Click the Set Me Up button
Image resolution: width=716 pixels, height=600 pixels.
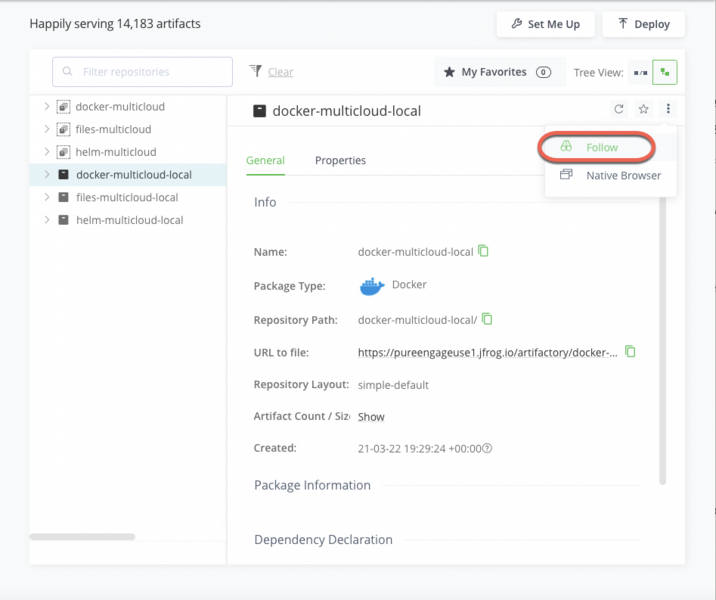click(545, 24)
